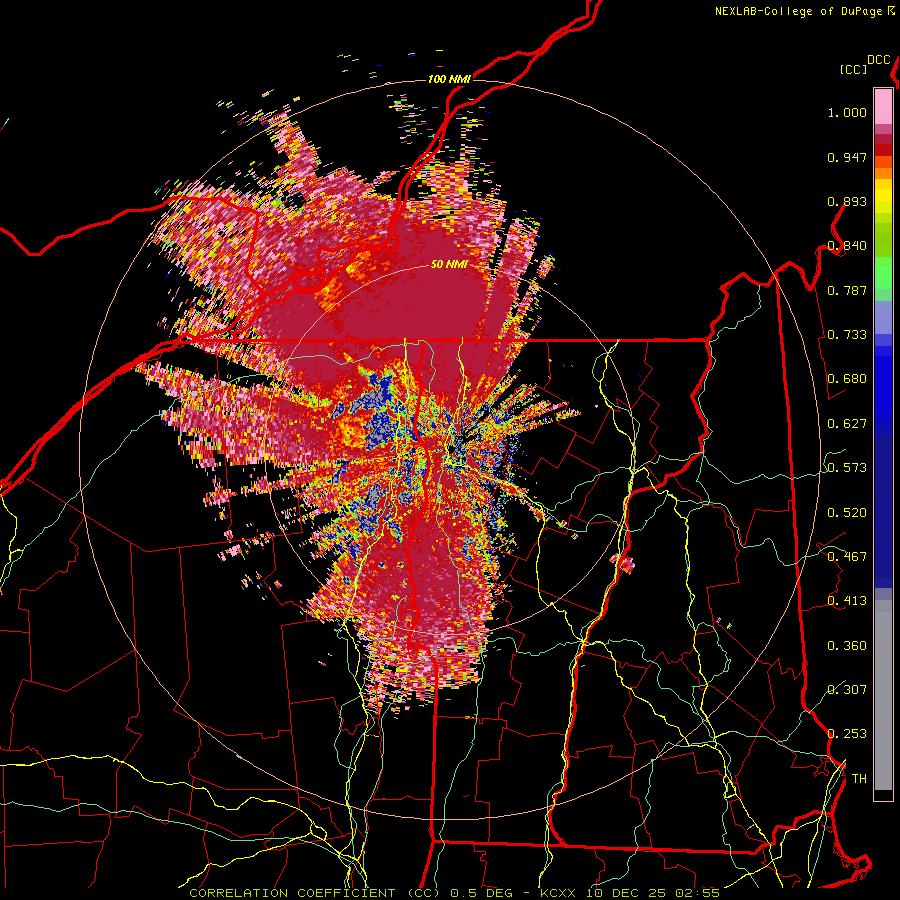Click the 100 NMI range ring label
Screen dimensions: 900x900
(x=449, y=79)
